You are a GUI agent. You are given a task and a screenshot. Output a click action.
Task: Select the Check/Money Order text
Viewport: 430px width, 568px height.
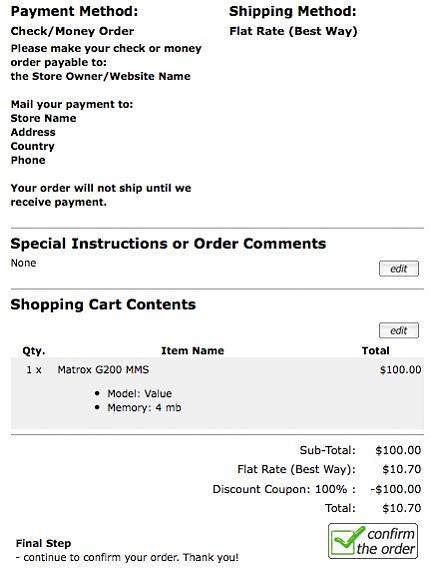pyautogui.click(x=72, y=31)
